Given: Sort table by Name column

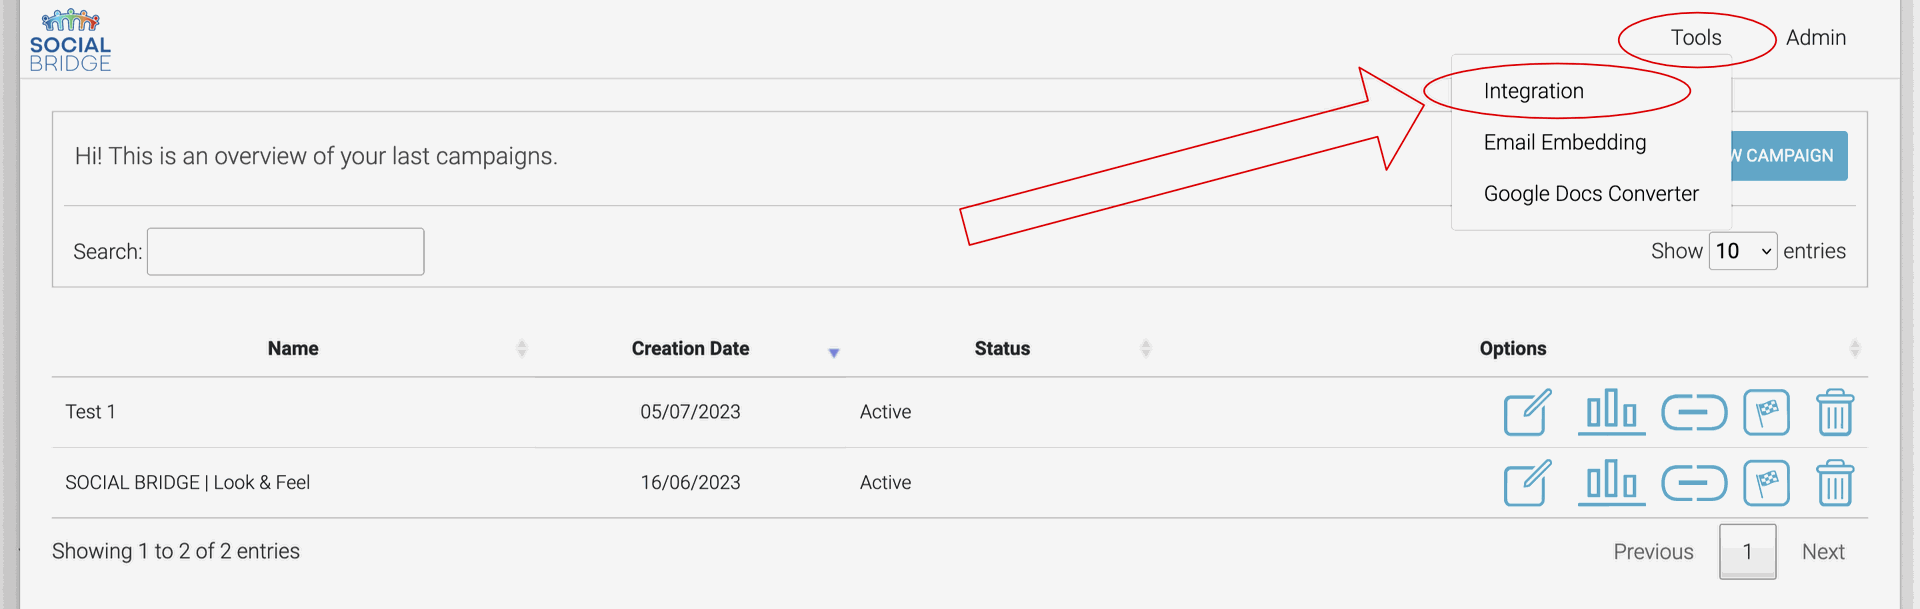Looking at the screenshot, I should coord(292,348).
